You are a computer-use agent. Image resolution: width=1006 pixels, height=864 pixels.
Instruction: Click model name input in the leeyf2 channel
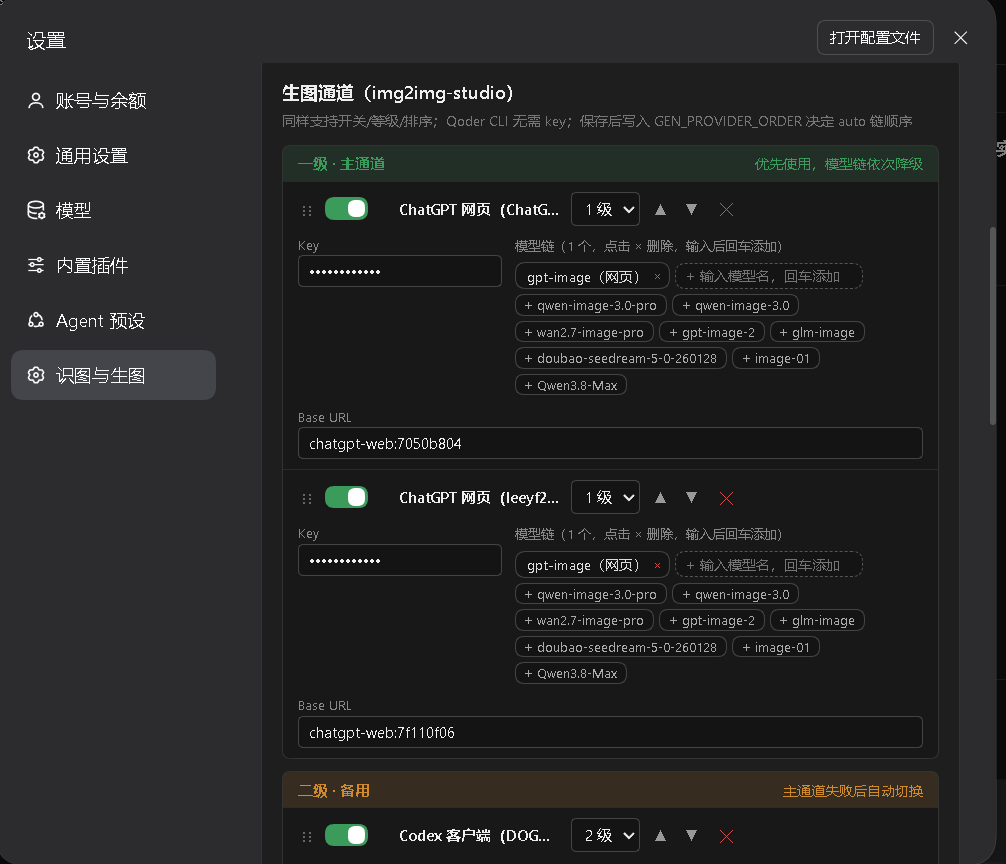(769, 565)
